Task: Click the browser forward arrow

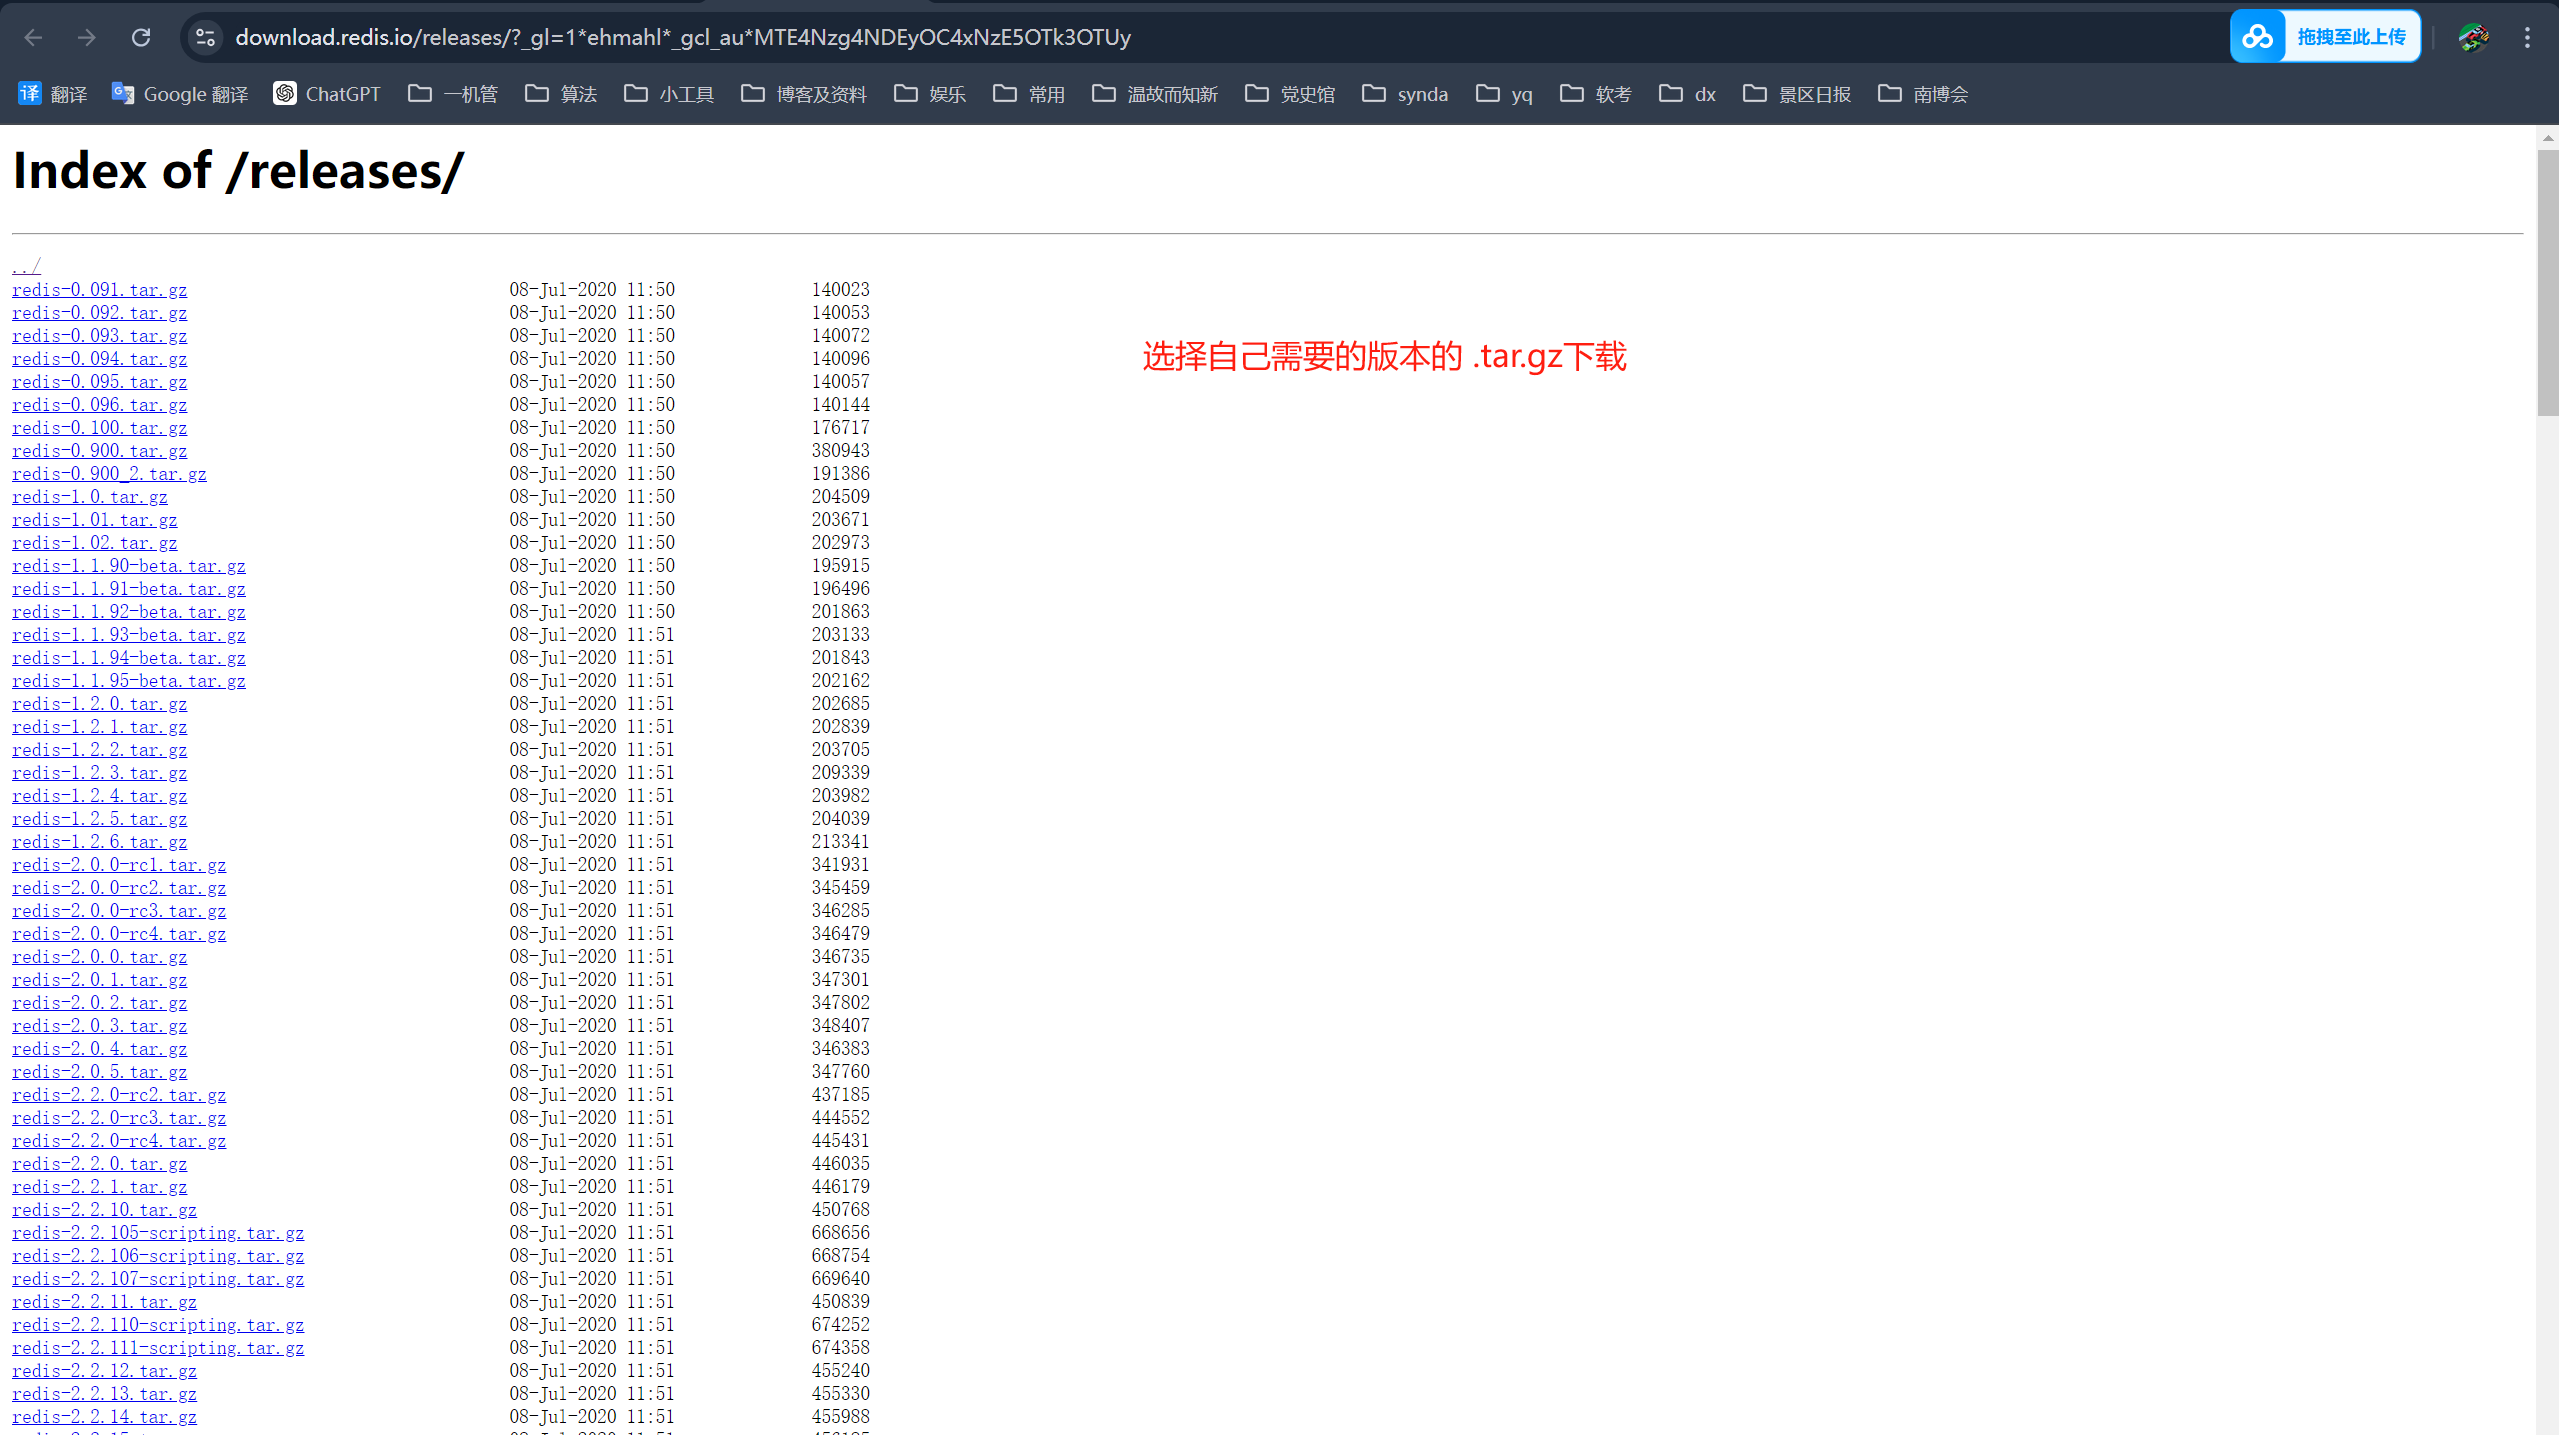Action: 87,37
